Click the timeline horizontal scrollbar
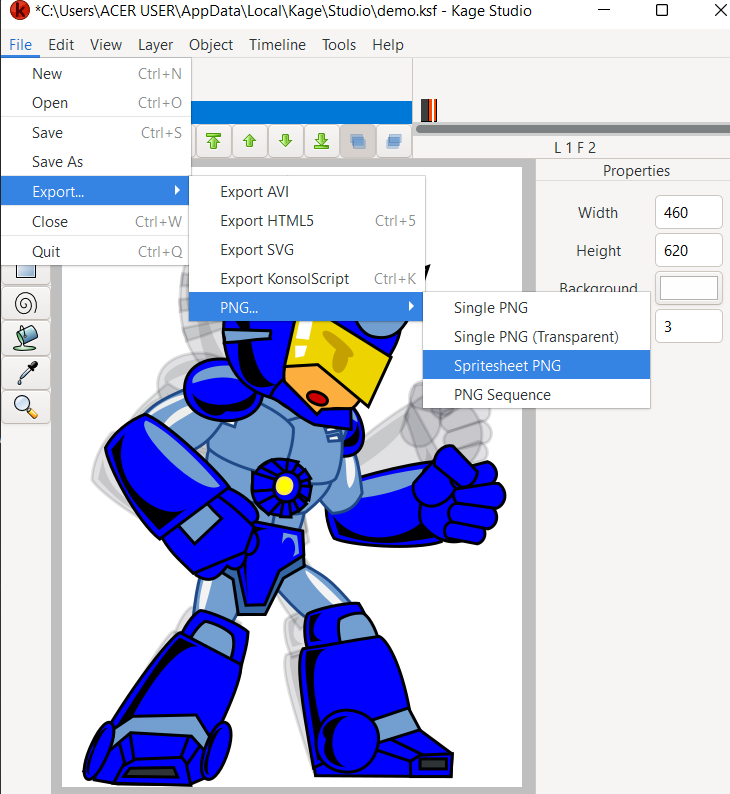730x794 pixels. pos(573,129)
